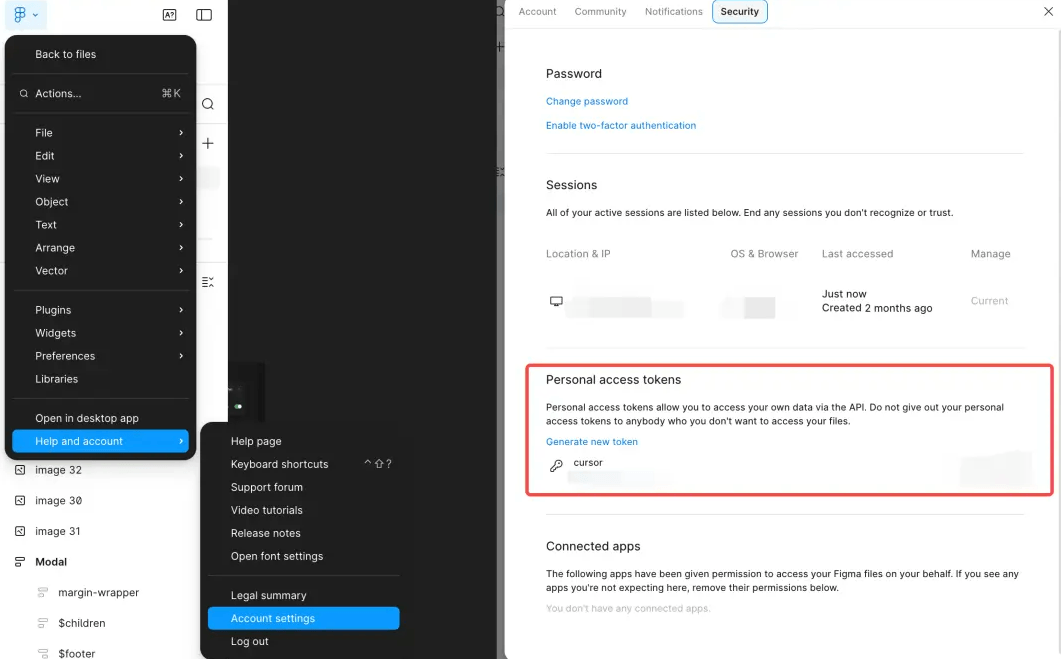Click the image 30 layer icon
This screenshot has height=659, width=1061.
(x=20, y=501)
